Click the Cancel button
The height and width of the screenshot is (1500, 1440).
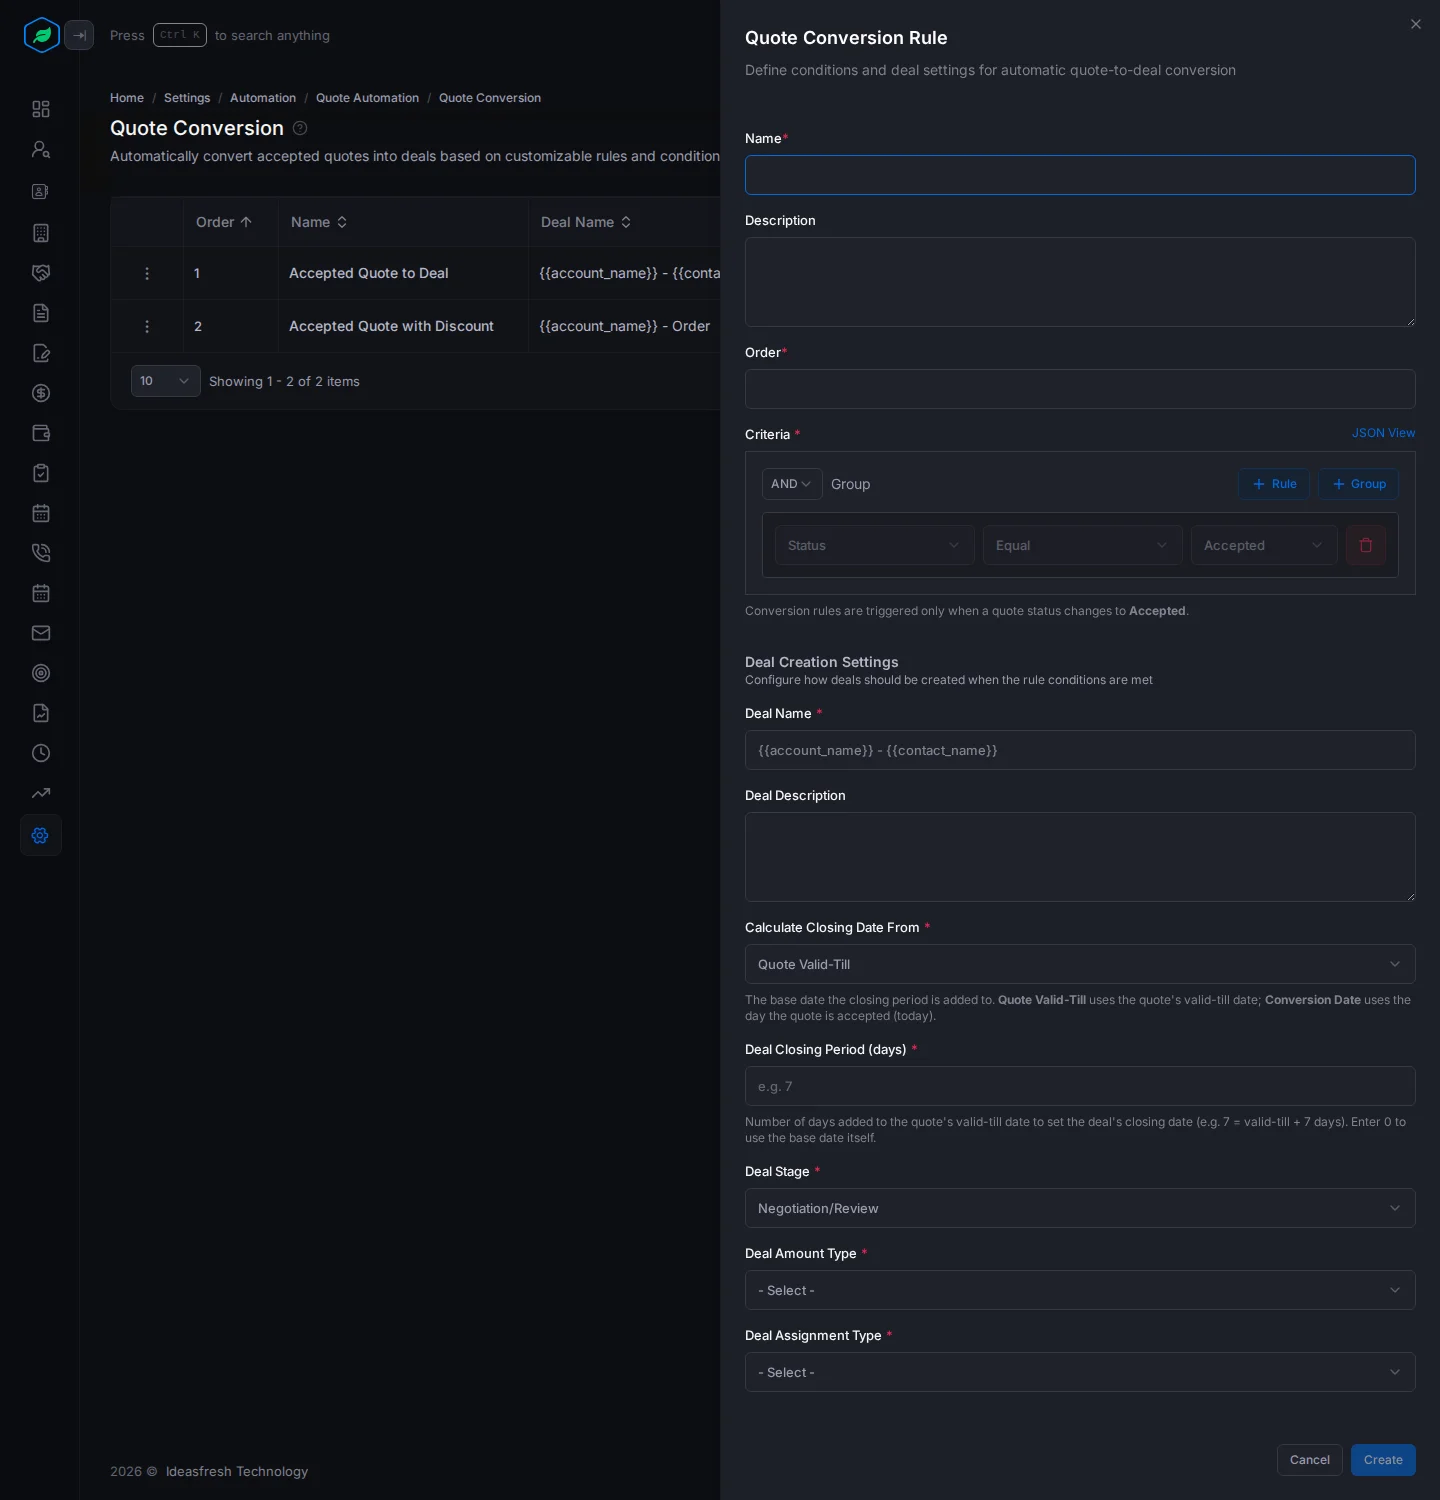(x=1310, y=1460)
